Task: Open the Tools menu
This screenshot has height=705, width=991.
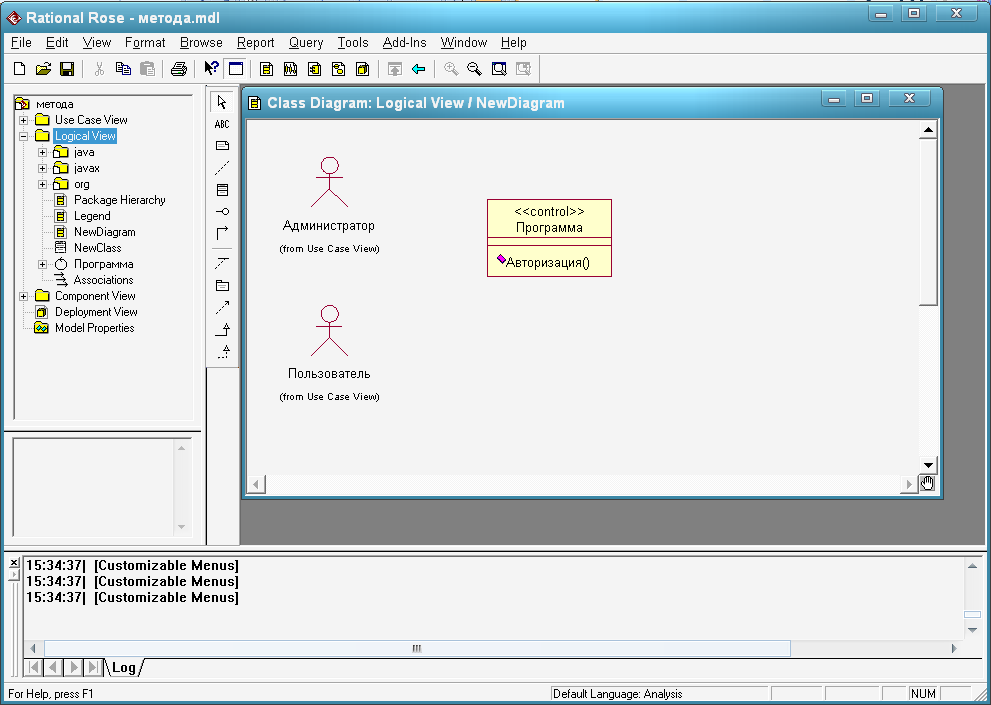Action: click(x=353, y=42)
